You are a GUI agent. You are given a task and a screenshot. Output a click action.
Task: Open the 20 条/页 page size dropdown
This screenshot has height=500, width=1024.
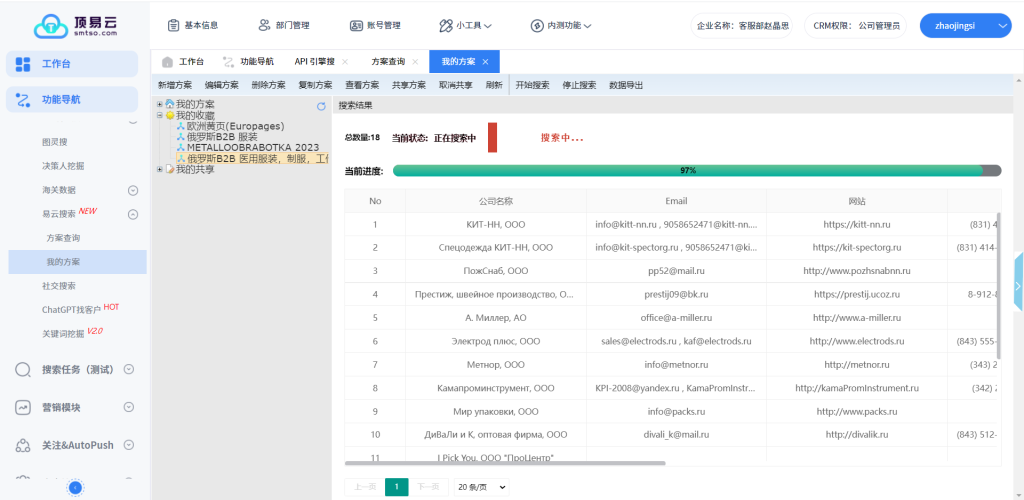point(481,487)
